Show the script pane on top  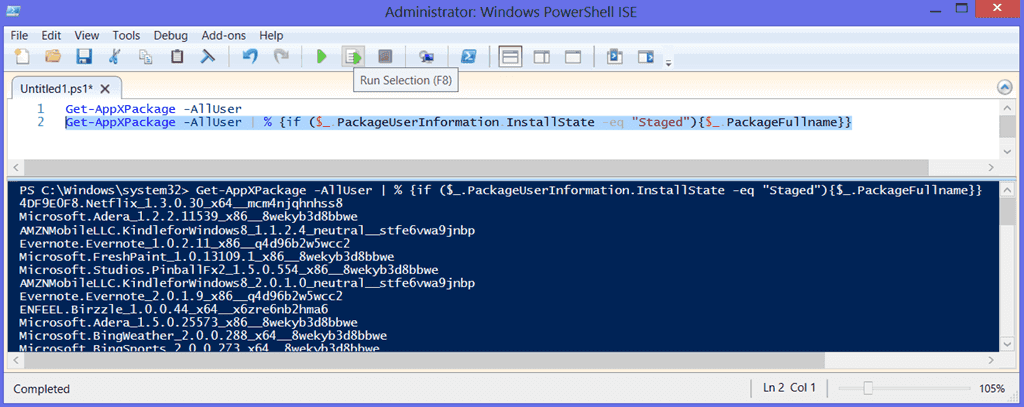click(510, 57)
